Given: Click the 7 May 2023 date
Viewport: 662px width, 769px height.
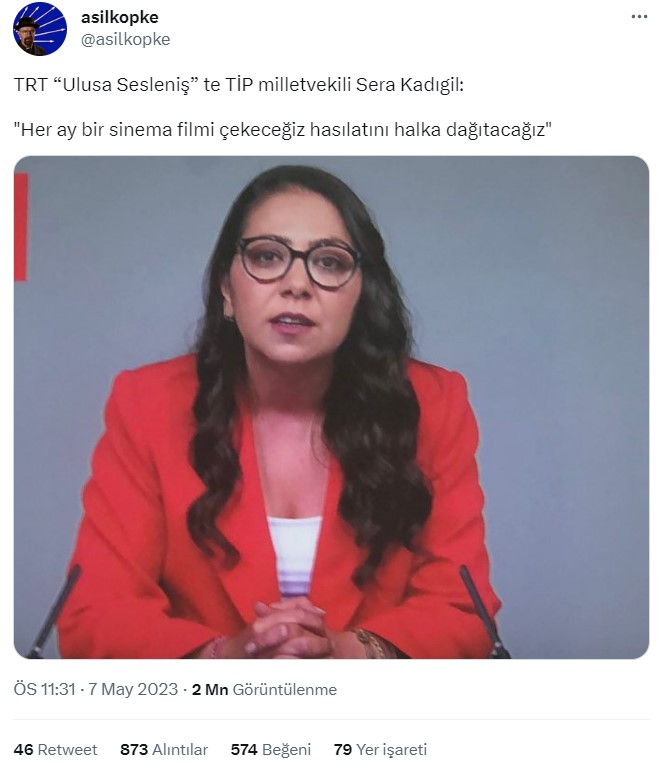Looking at the screenshot, I should coord(133,690).
